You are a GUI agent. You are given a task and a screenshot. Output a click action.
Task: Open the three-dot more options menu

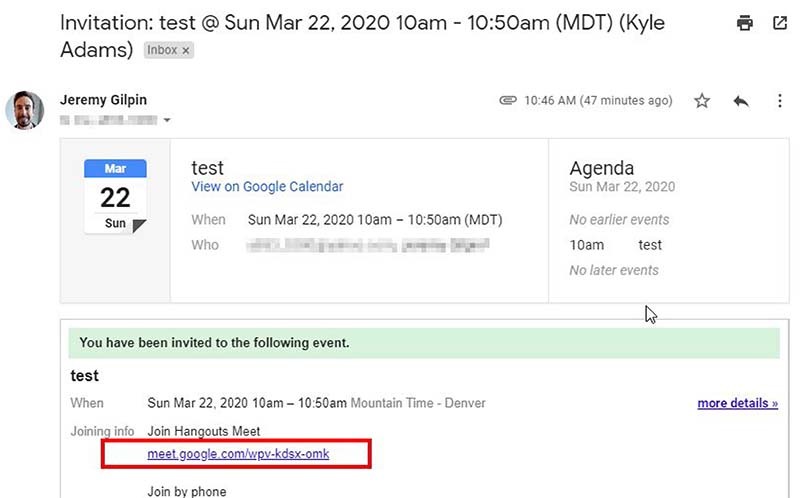(780, 101)
